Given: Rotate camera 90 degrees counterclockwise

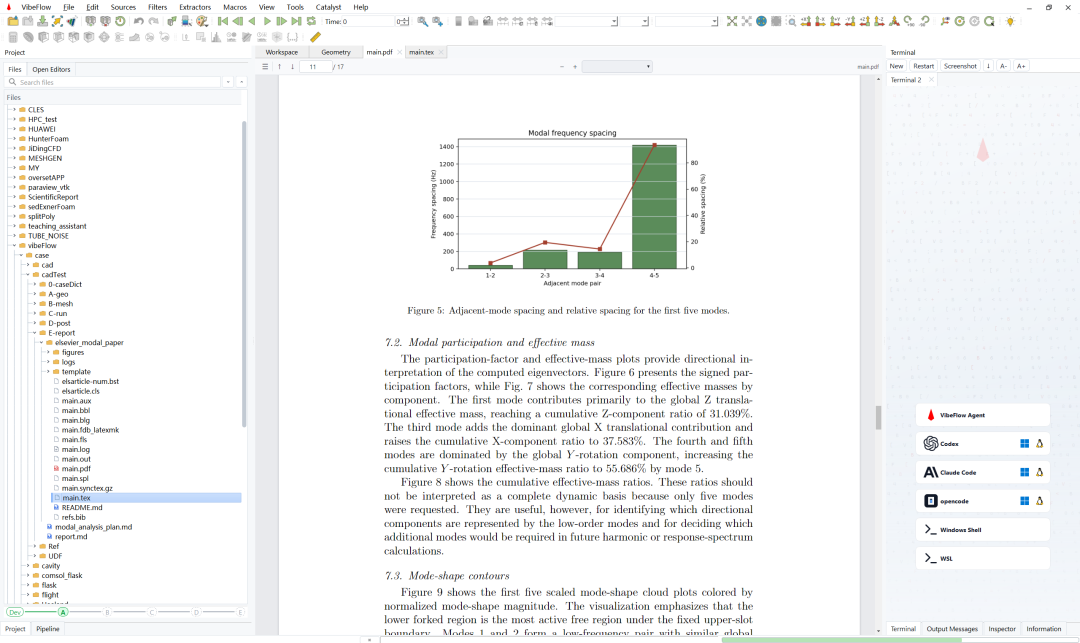Looking at the screenshot, I should [924, 21].
